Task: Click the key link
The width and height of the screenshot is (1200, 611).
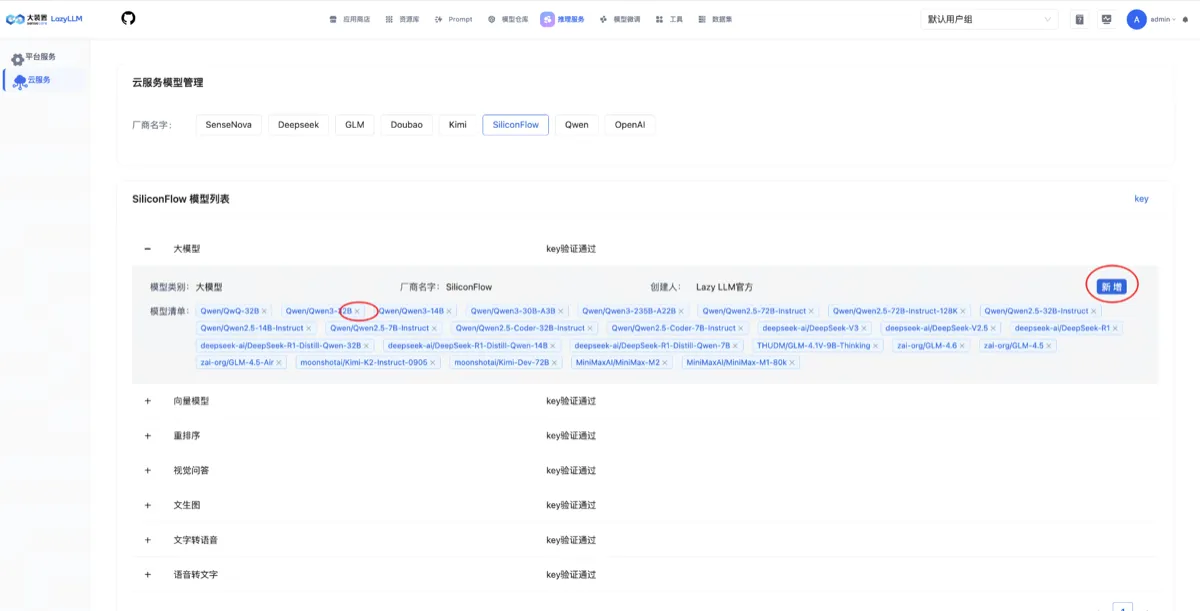Action: [x=1141, y=199]
